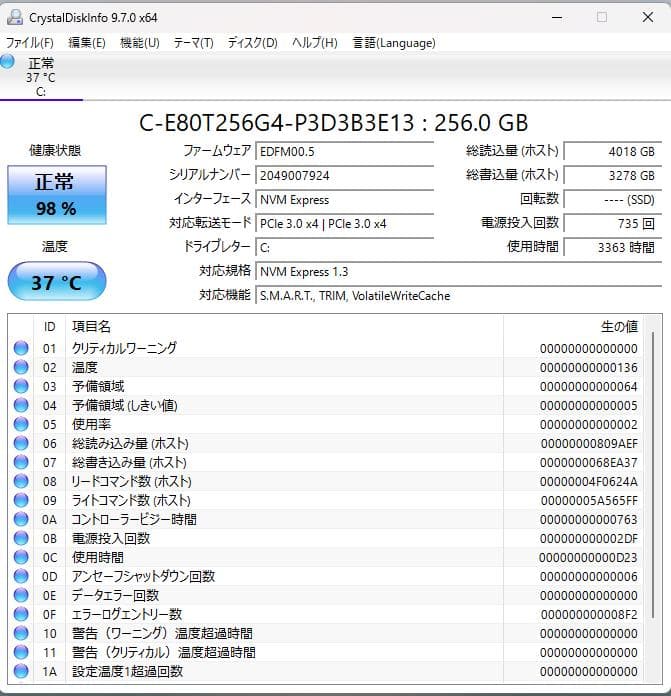The width and height of the screenshot is (671, 696).
Task: Select the C: drive status tab
Action: [x=41, y=76]
